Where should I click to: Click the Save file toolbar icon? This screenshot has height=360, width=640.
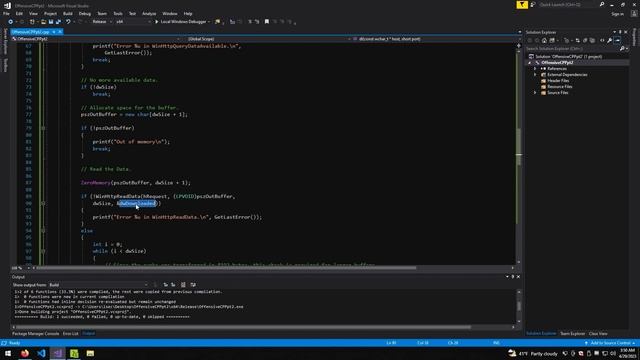pyautogui.click(x=51, y=22)
